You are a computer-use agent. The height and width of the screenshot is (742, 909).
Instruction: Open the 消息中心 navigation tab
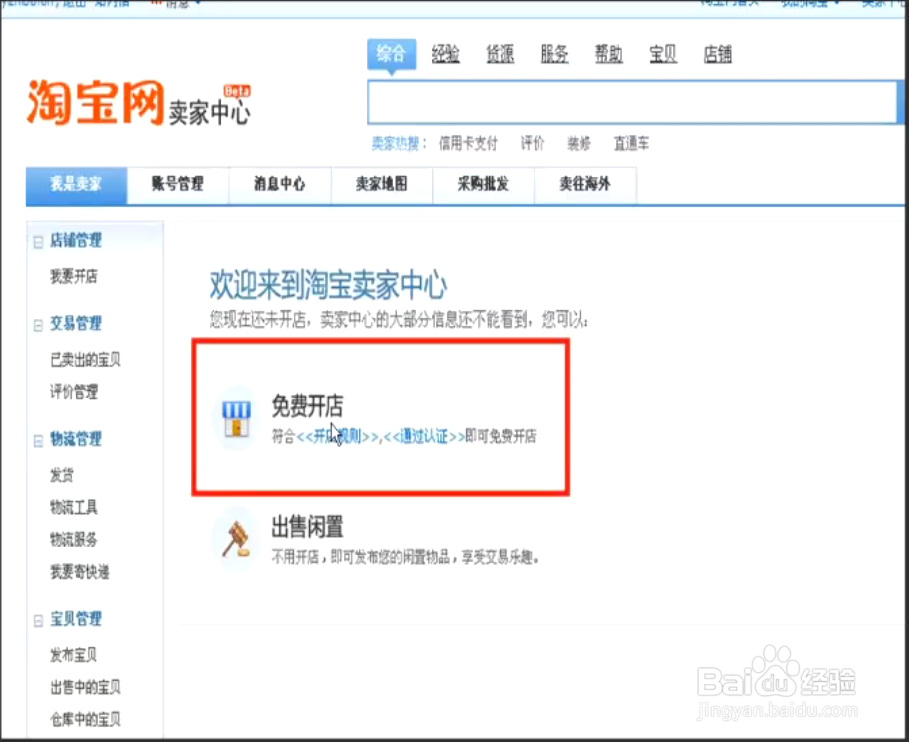(x=280, y=185)
